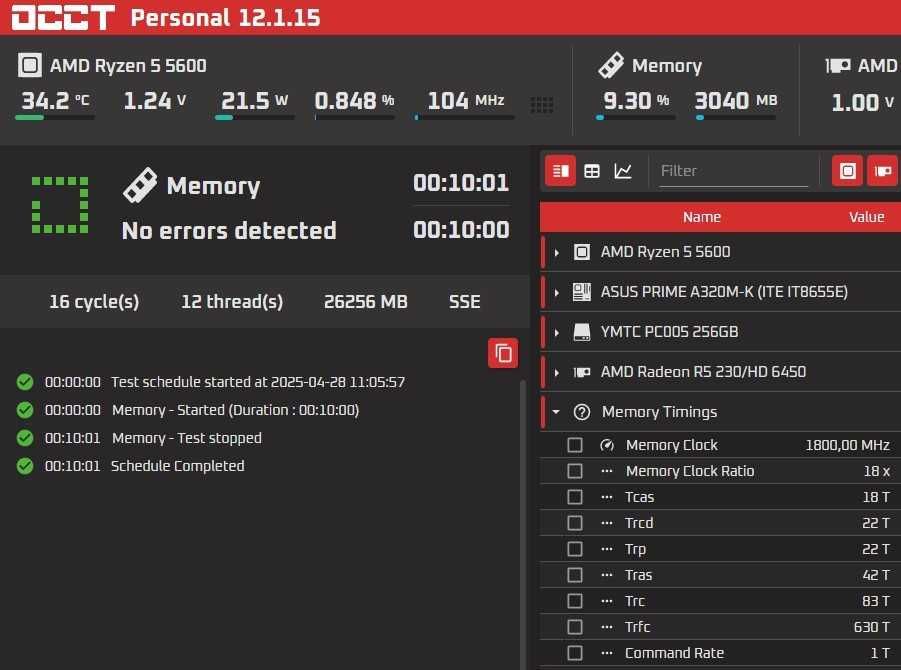Click the memory stick icon in top Memory summary

tap(611, 65)
